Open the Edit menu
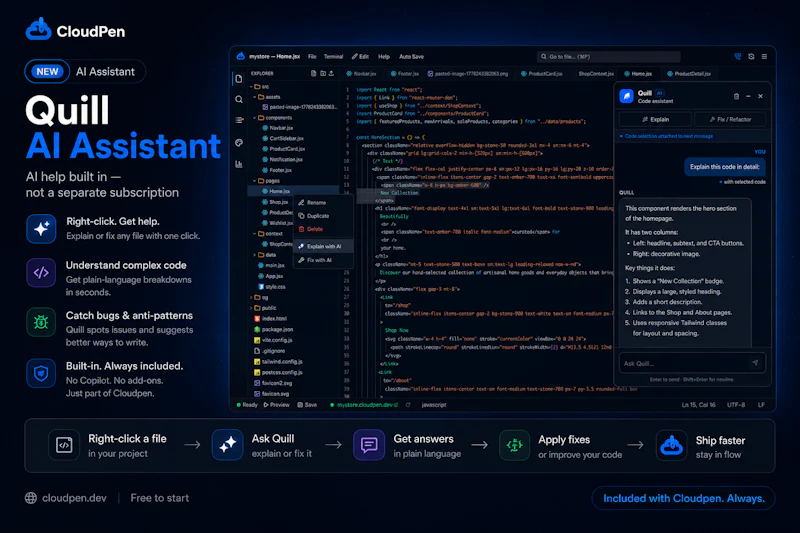 pyautogui.click(x=360, y=57)
